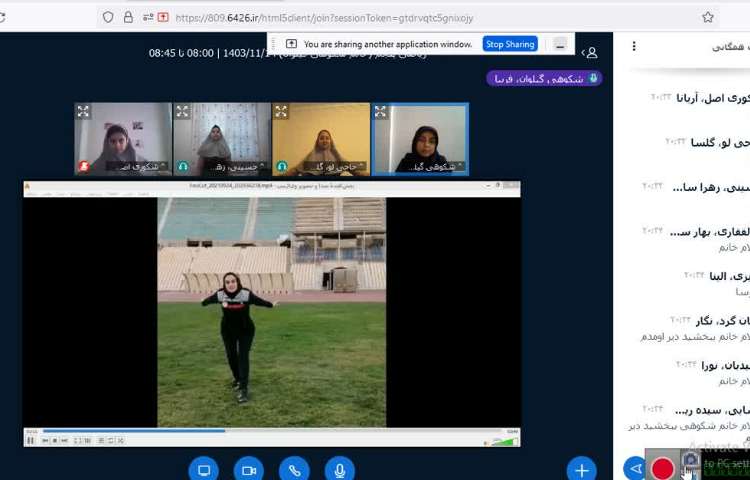
Task: Select the second webcam video thumbnail
Action: click(222, 139)
